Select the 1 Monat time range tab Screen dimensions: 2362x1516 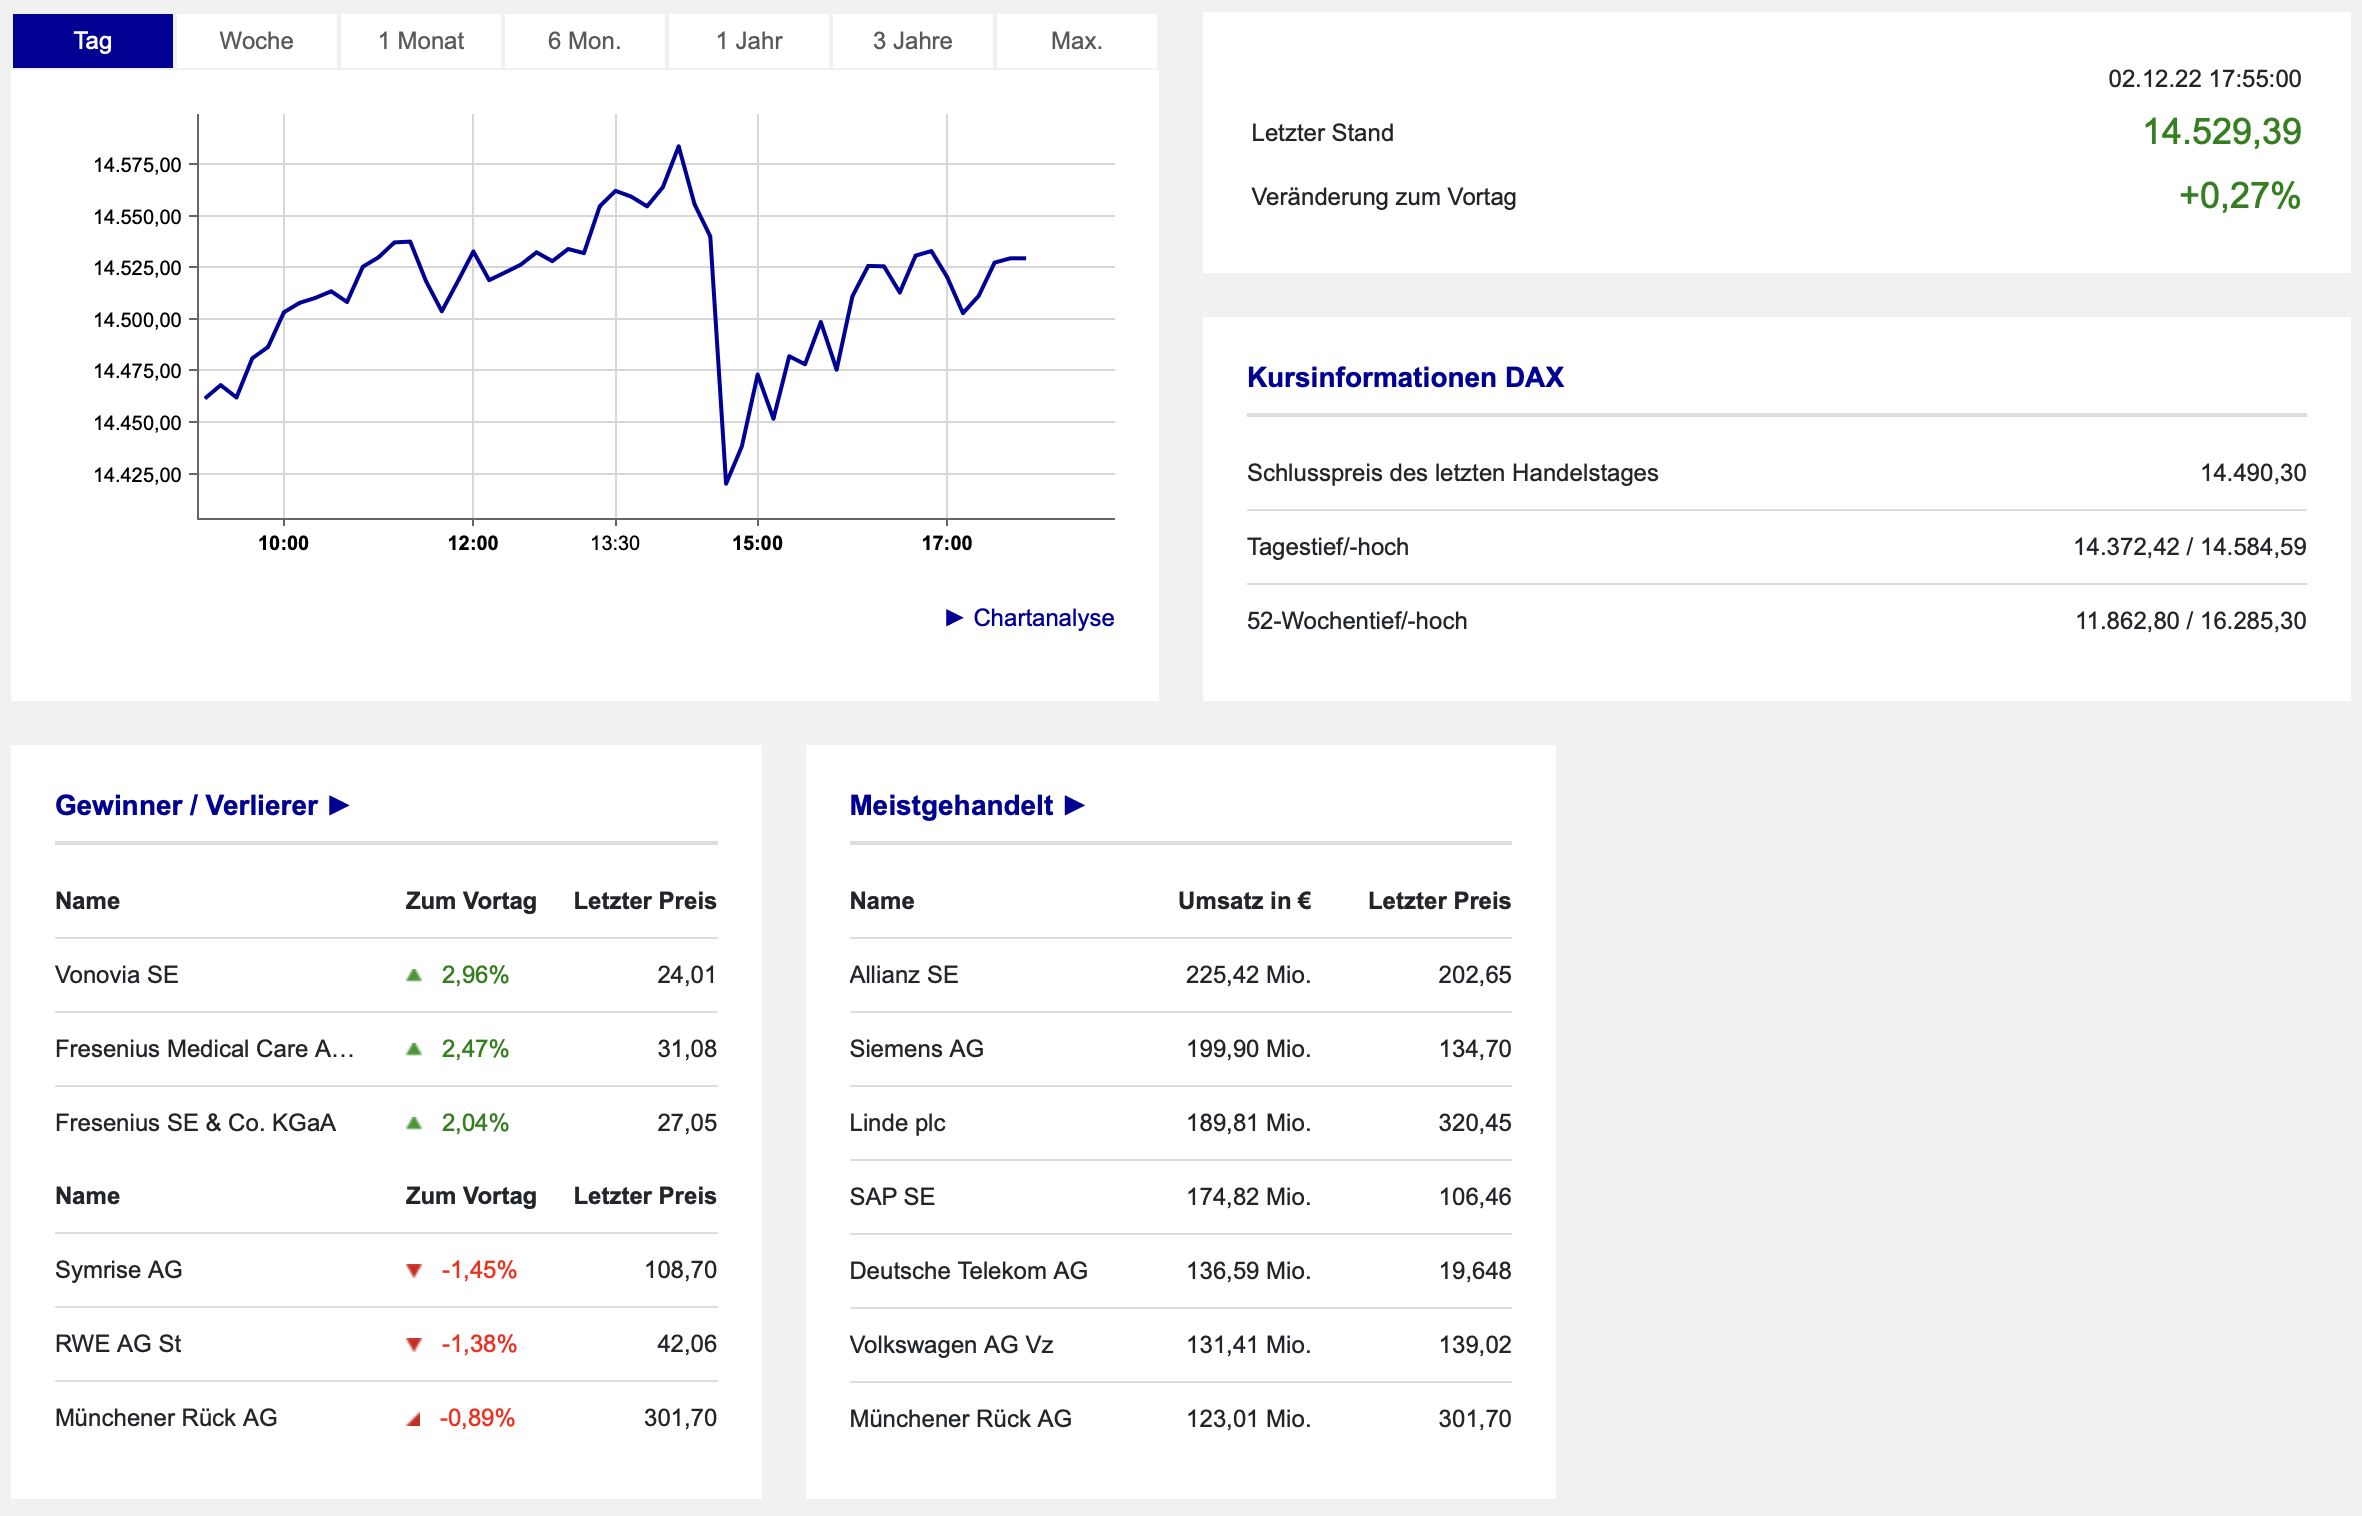click(420, 41)
